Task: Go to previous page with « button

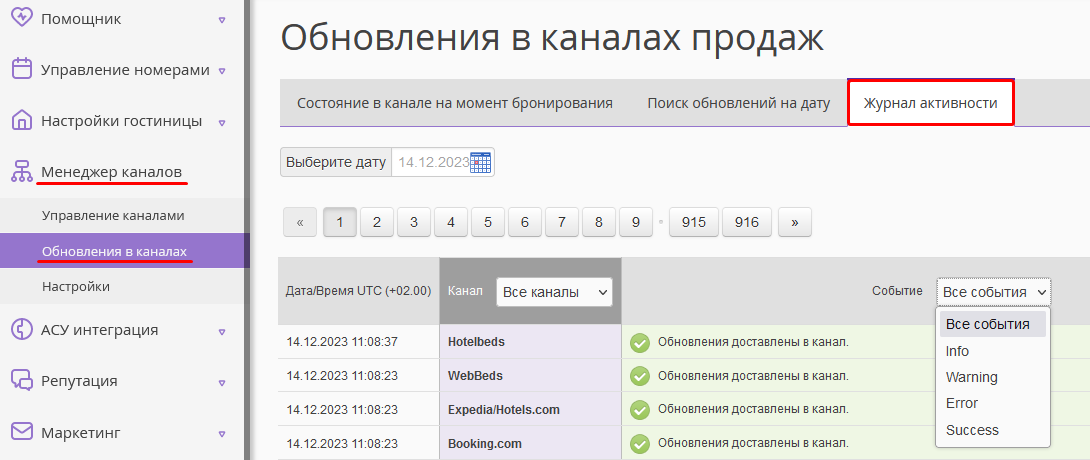Action: [x=300, y=222]
